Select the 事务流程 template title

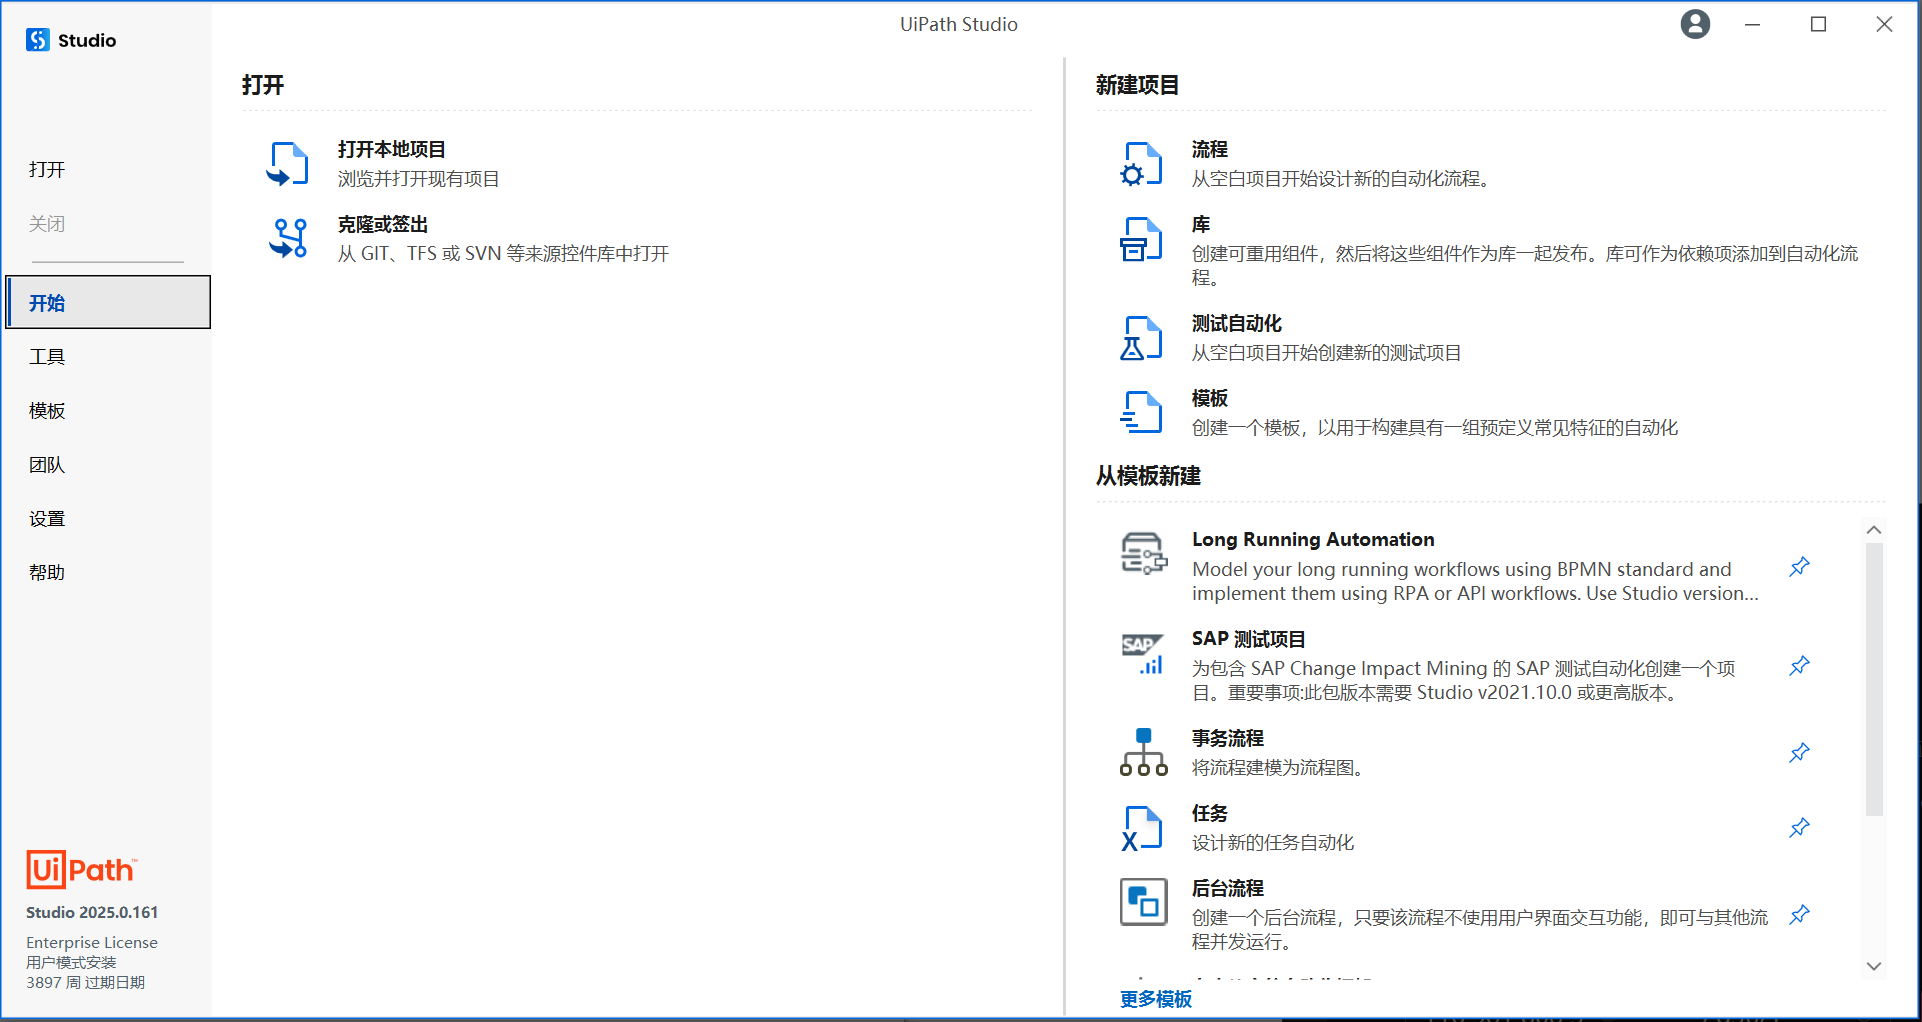pyautogui.click(x=1228, y=738)
